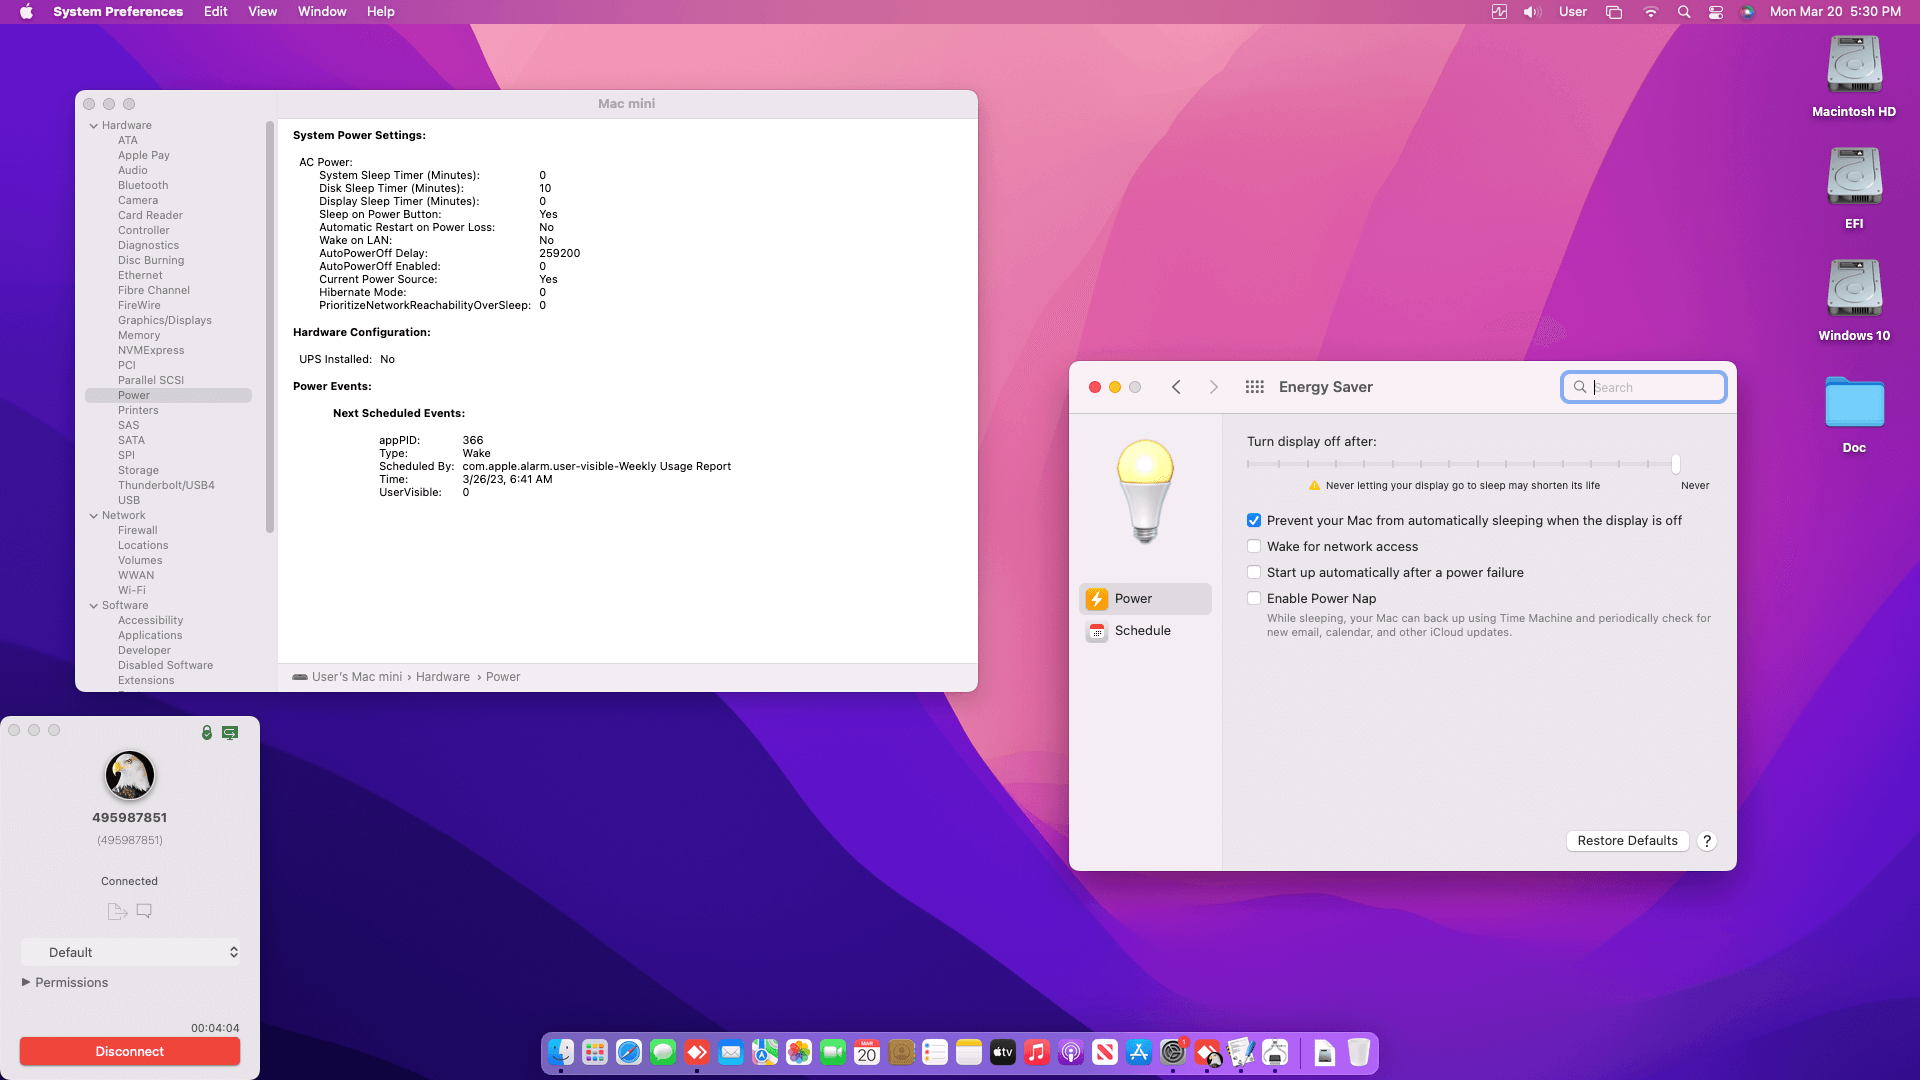Open Launchpad from the Dock
The height and width of the screenshot is (1080, 1920).
click(x=594, y=1052)
